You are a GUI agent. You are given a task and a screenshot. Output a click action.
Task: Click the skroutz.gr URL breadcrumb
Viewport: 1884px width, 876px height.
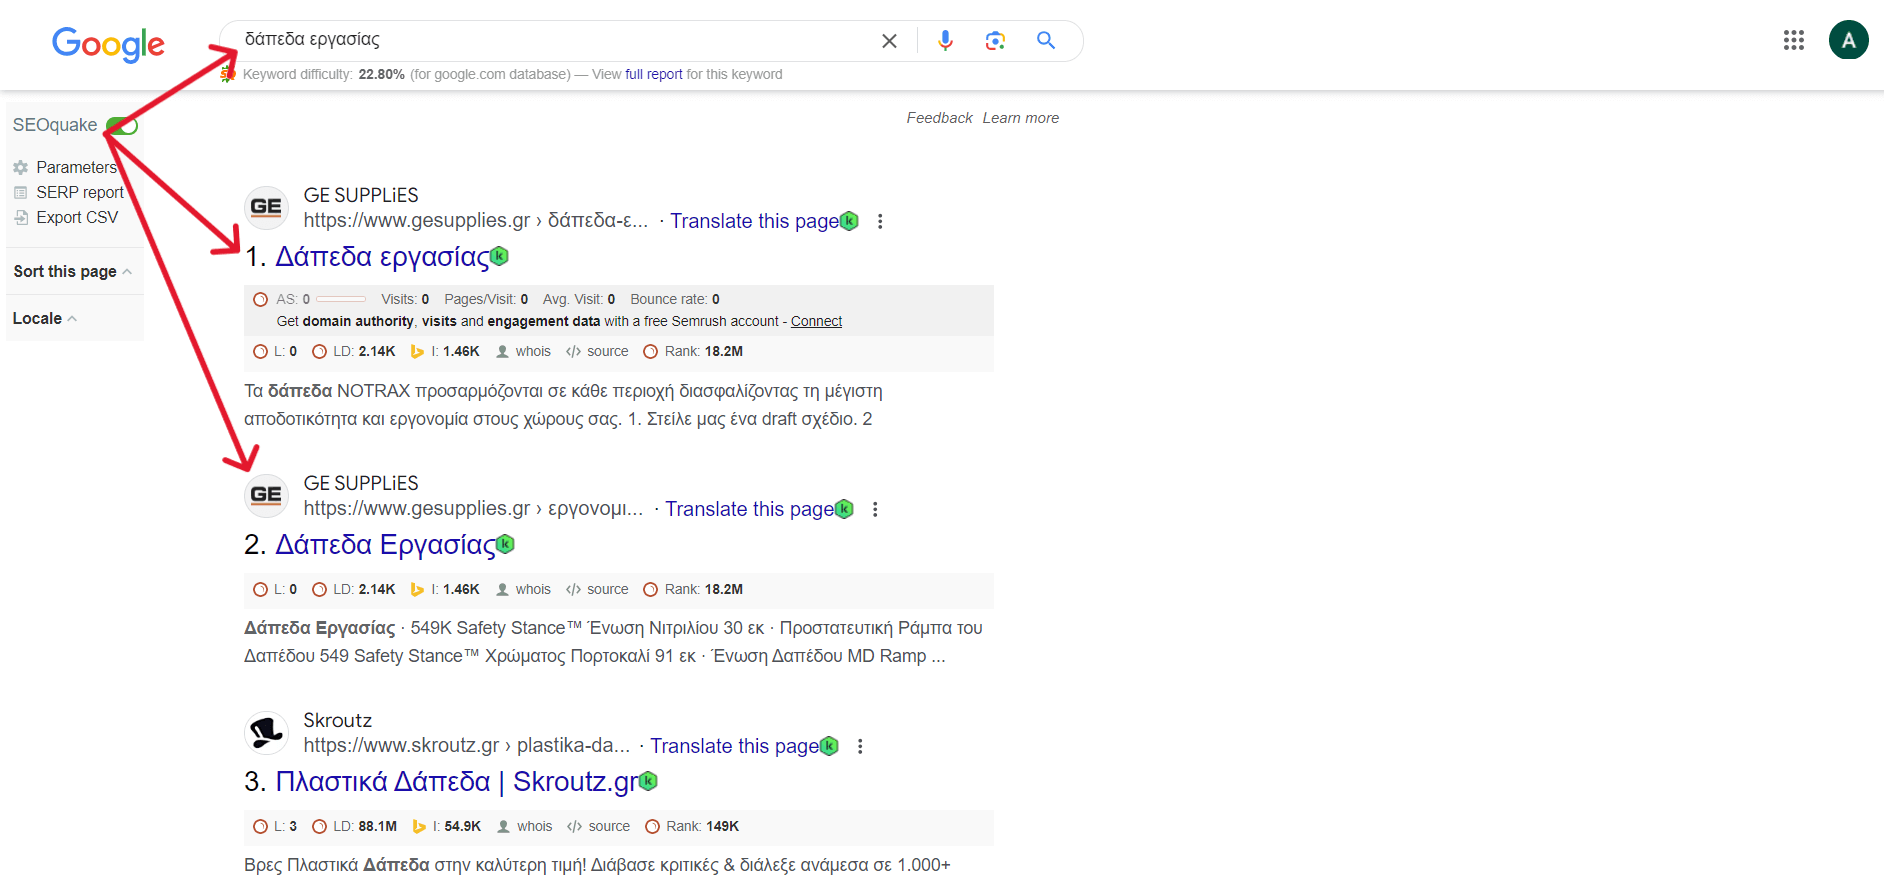coord(467,746)
